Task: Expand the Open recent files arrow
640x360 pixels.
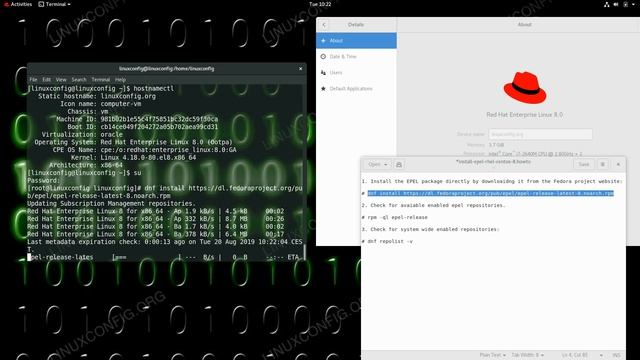Action: [x=386, y=164]
